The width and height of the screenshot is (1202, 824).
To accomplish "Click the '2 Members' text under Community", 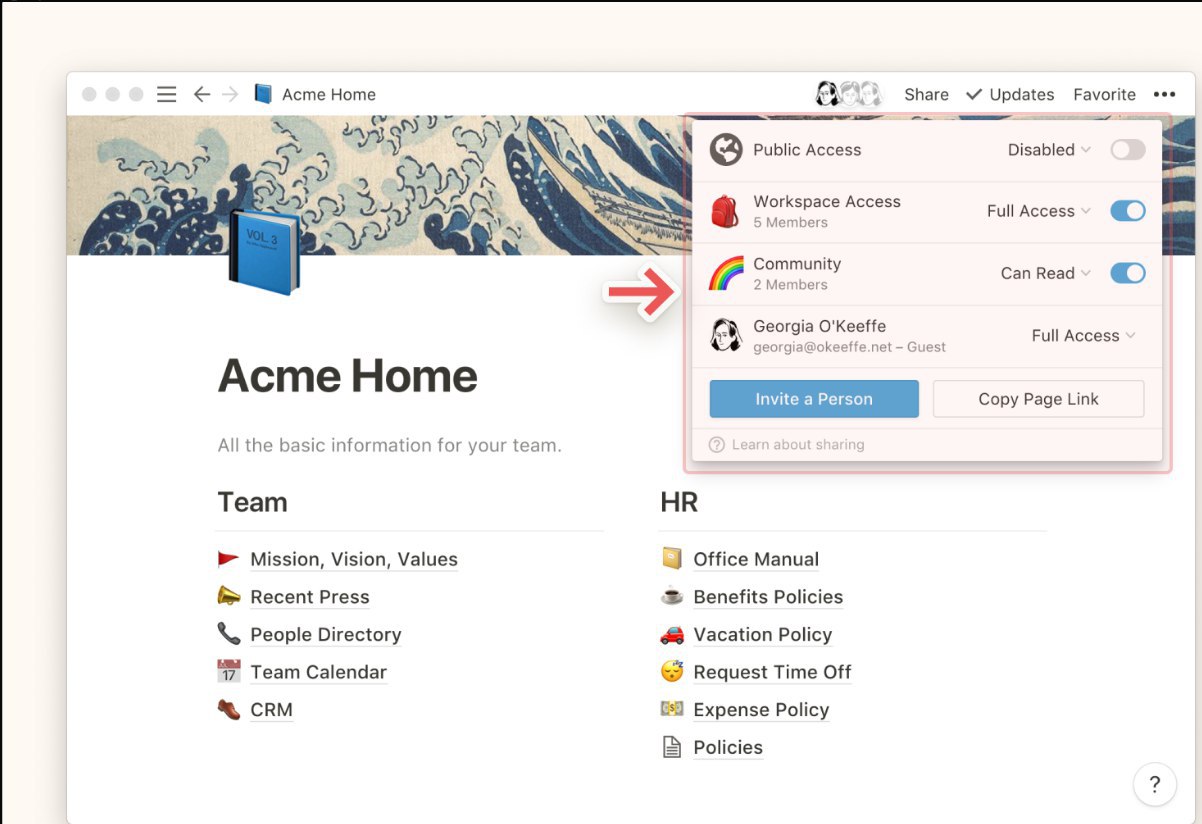I will (790, 285).
